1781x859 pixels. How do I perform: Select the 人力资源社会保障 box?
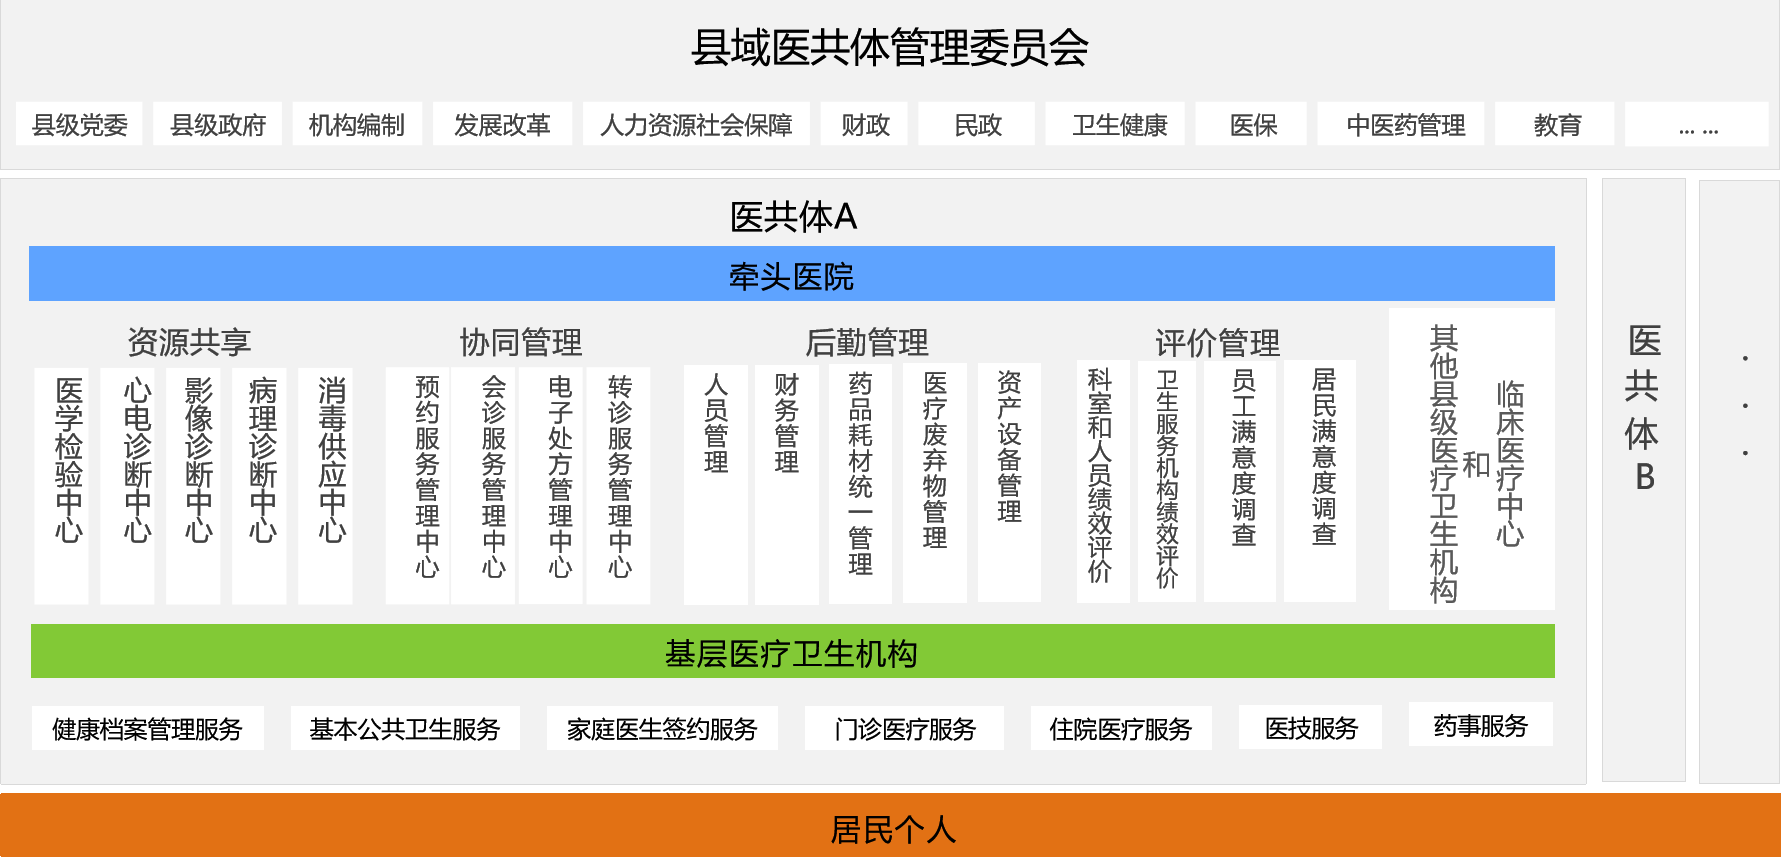(696, 125)
